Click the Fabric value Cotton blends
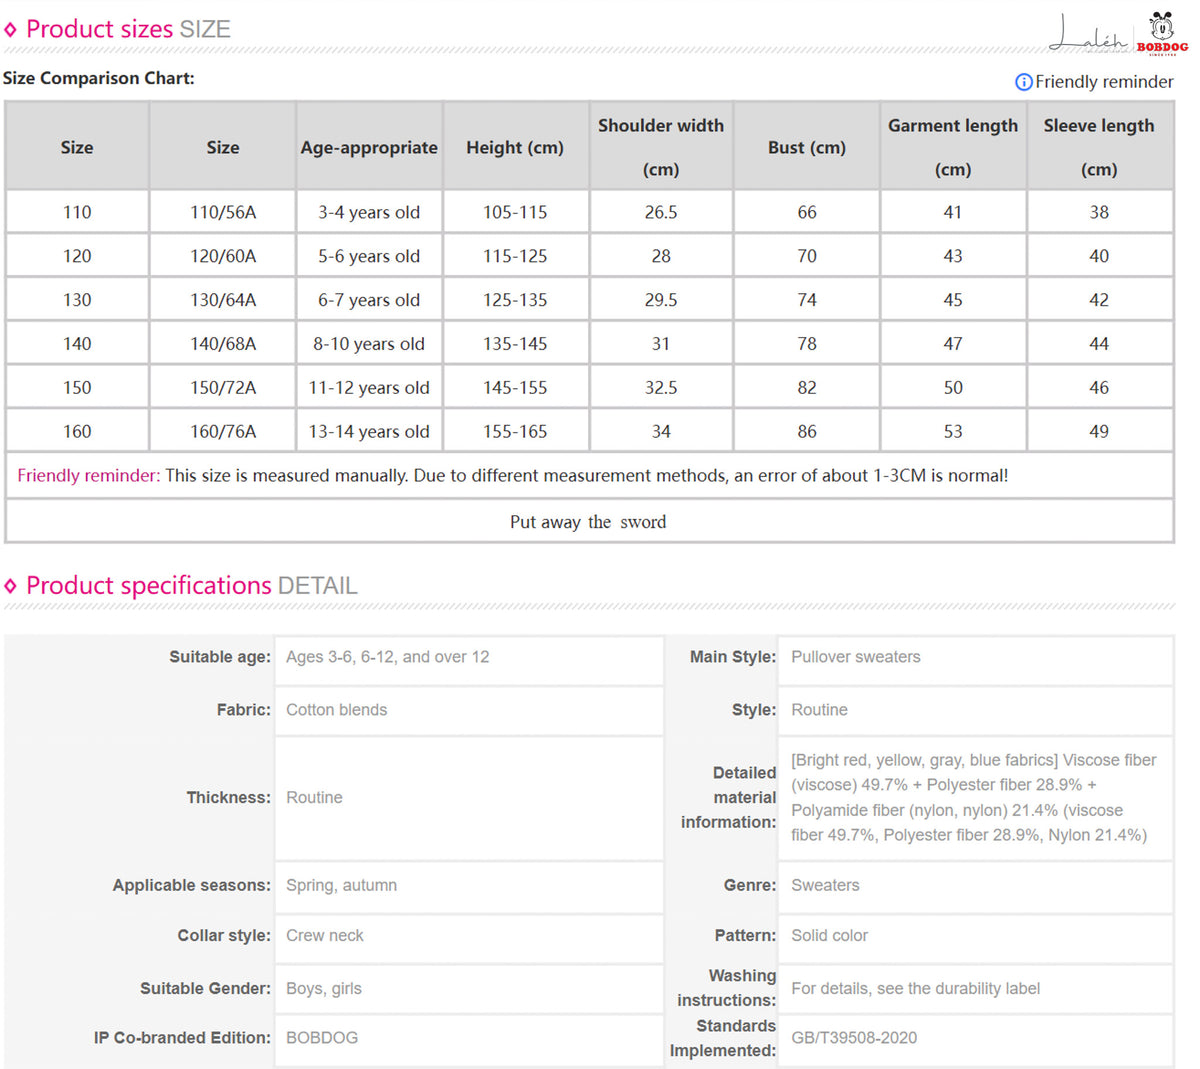The height and width of the screenshot is (1069, 1200). click(336, 710)
